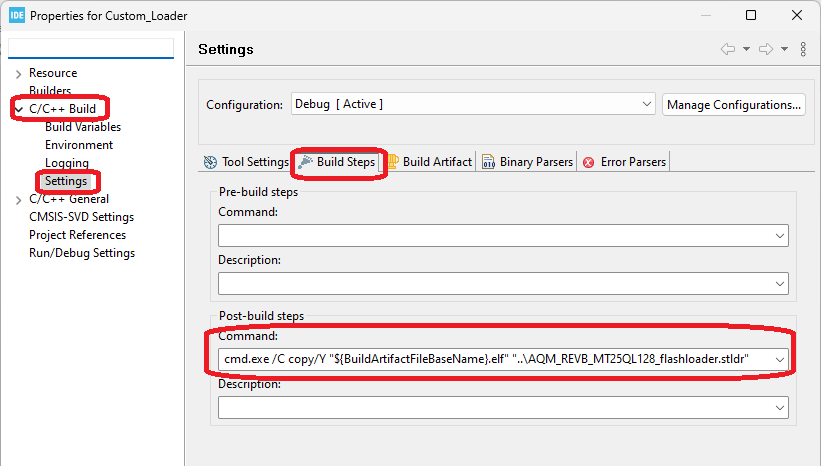This screenshot has width=821, height=466.
Task: Open CMSIS-SVD Settings page
Action: coord(81,217)
